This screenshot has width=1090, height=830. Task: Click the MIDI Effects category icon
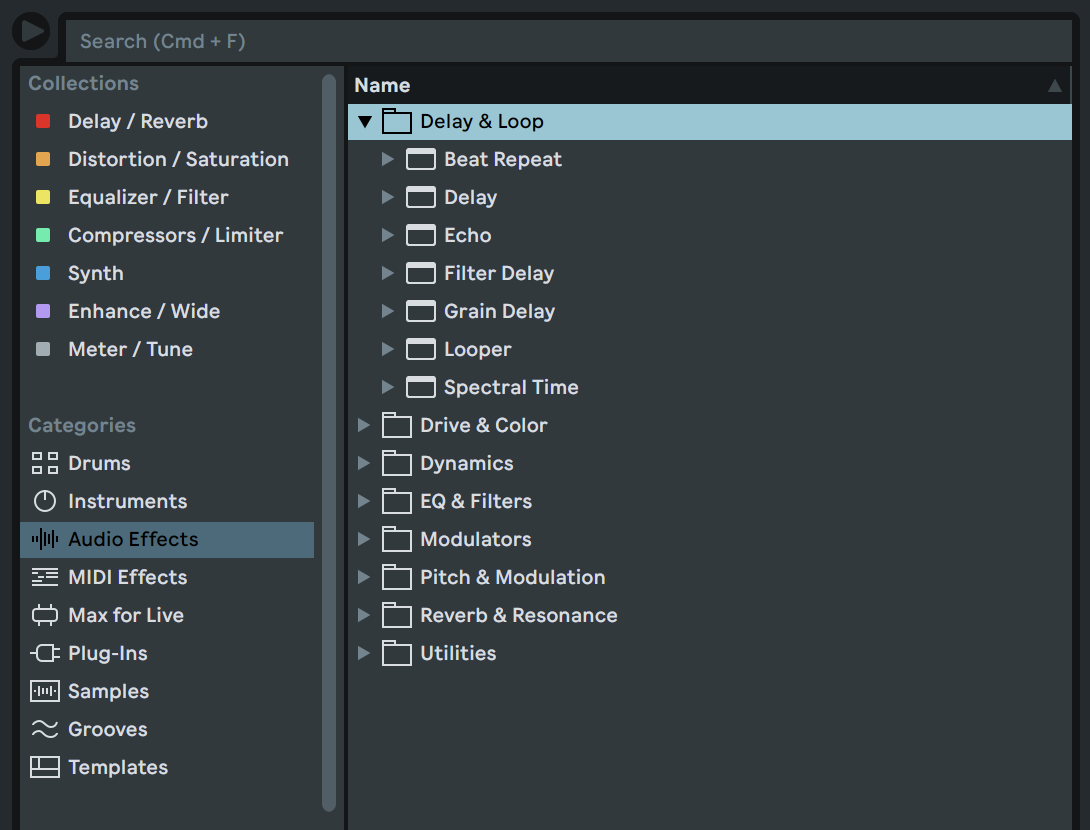pos(44,577)
